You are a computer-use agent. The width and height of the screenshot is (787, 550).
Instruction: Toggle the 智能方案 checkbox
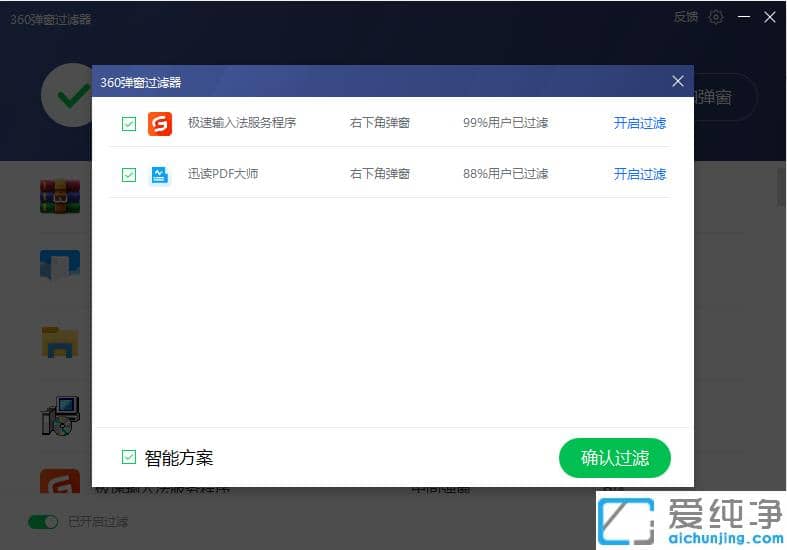129,457
